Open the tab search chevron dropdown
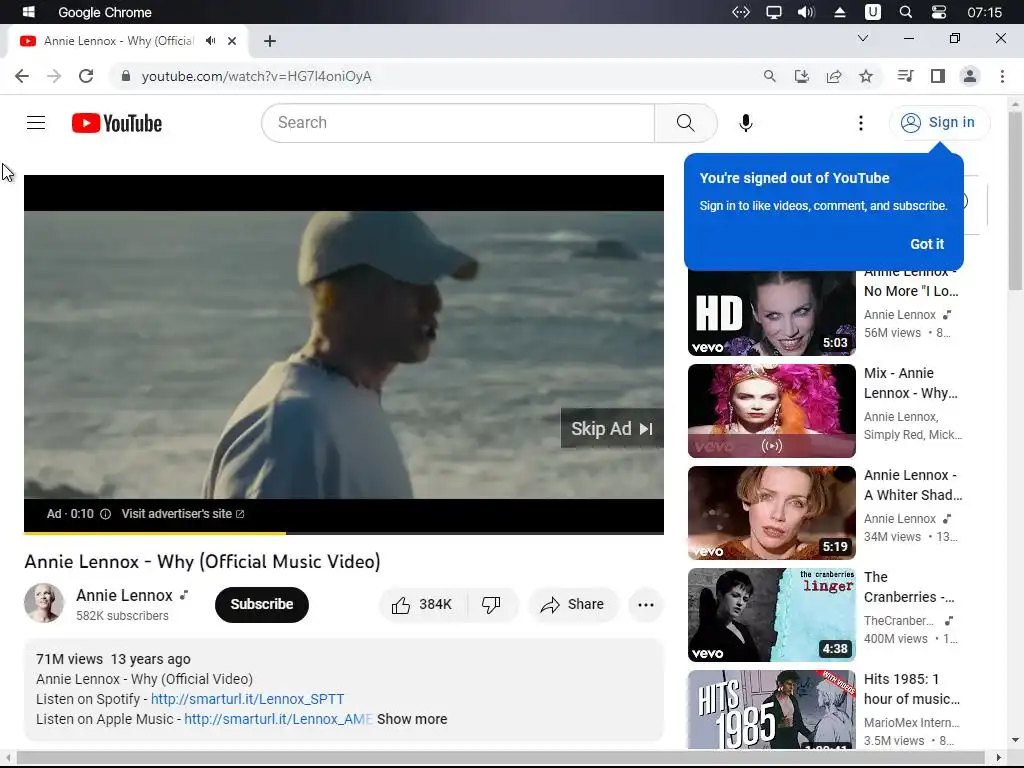This screenshot has width=1024, height=768. coord(863,39)
